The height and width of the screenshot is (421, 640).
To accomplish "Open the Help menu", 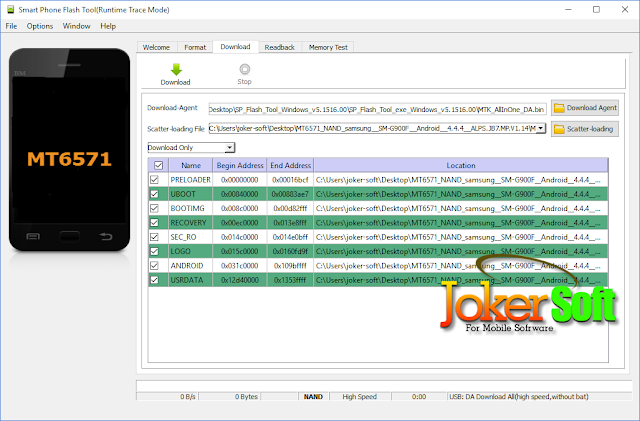I will (x=108, y=26).
